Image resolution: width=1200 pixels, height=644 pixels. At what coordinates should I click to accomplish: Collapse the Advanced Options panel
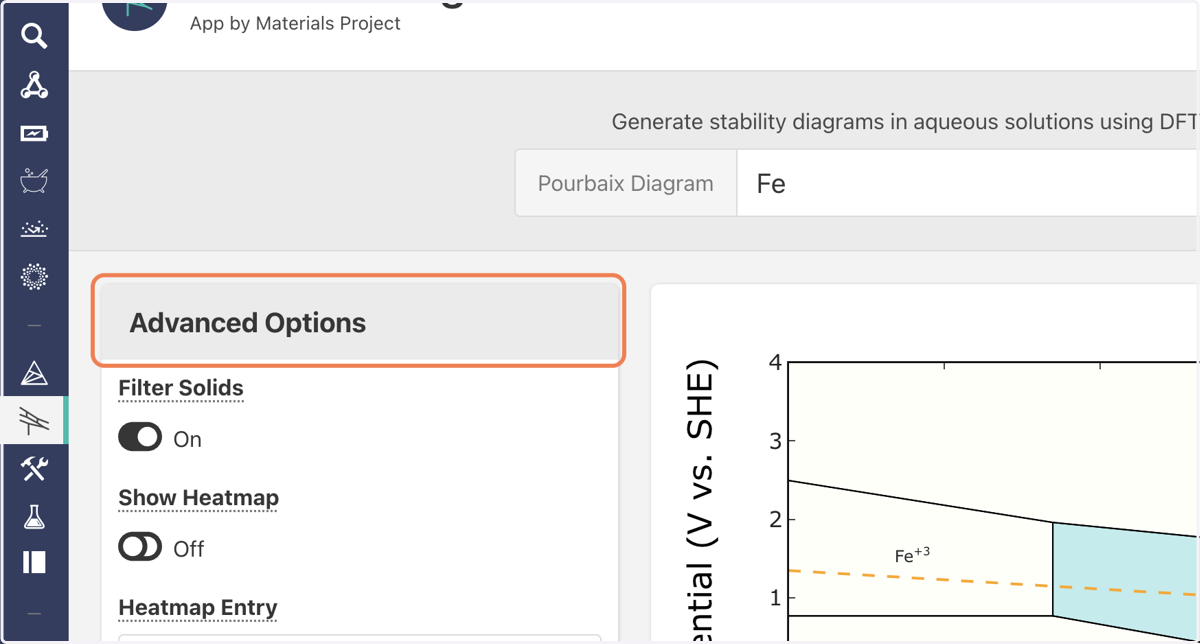tap(359, 322)
